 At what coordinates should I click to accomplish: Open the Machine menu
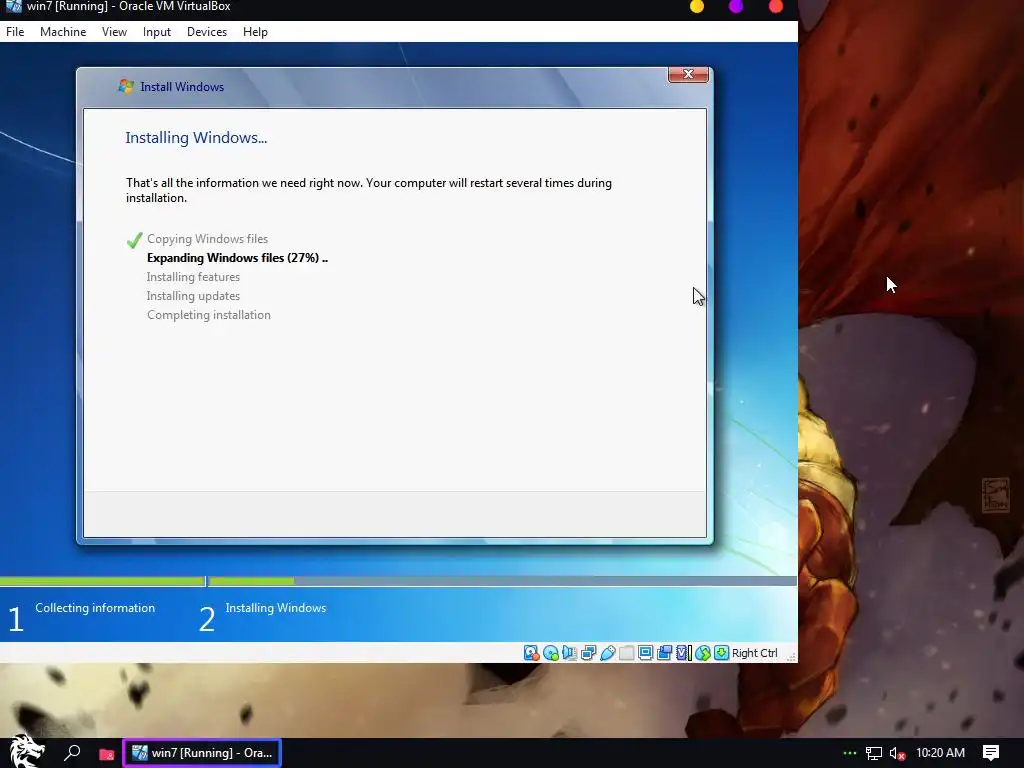click(63, 31)
